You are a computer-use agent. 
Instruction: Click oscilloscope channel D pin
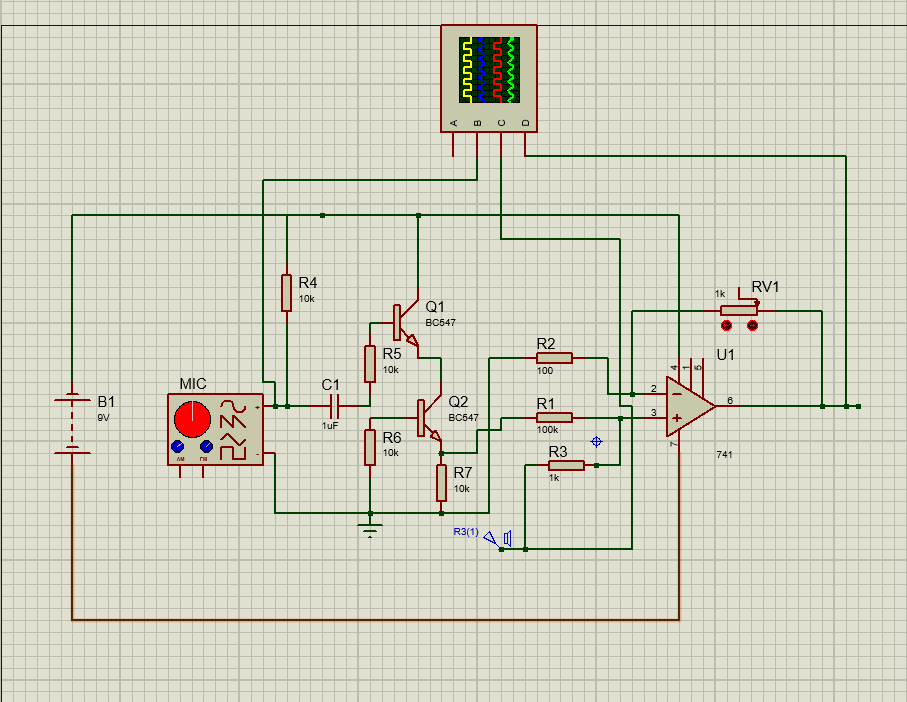525,145
